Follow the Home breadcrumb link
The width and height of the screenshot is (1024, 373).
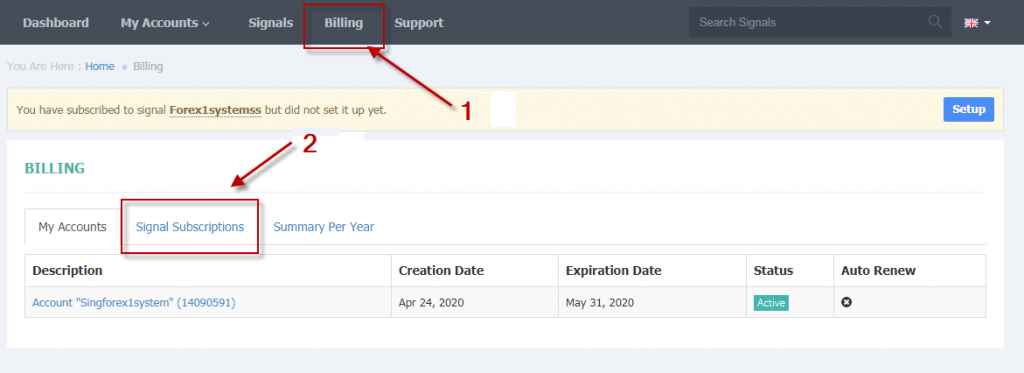[99, 66]
